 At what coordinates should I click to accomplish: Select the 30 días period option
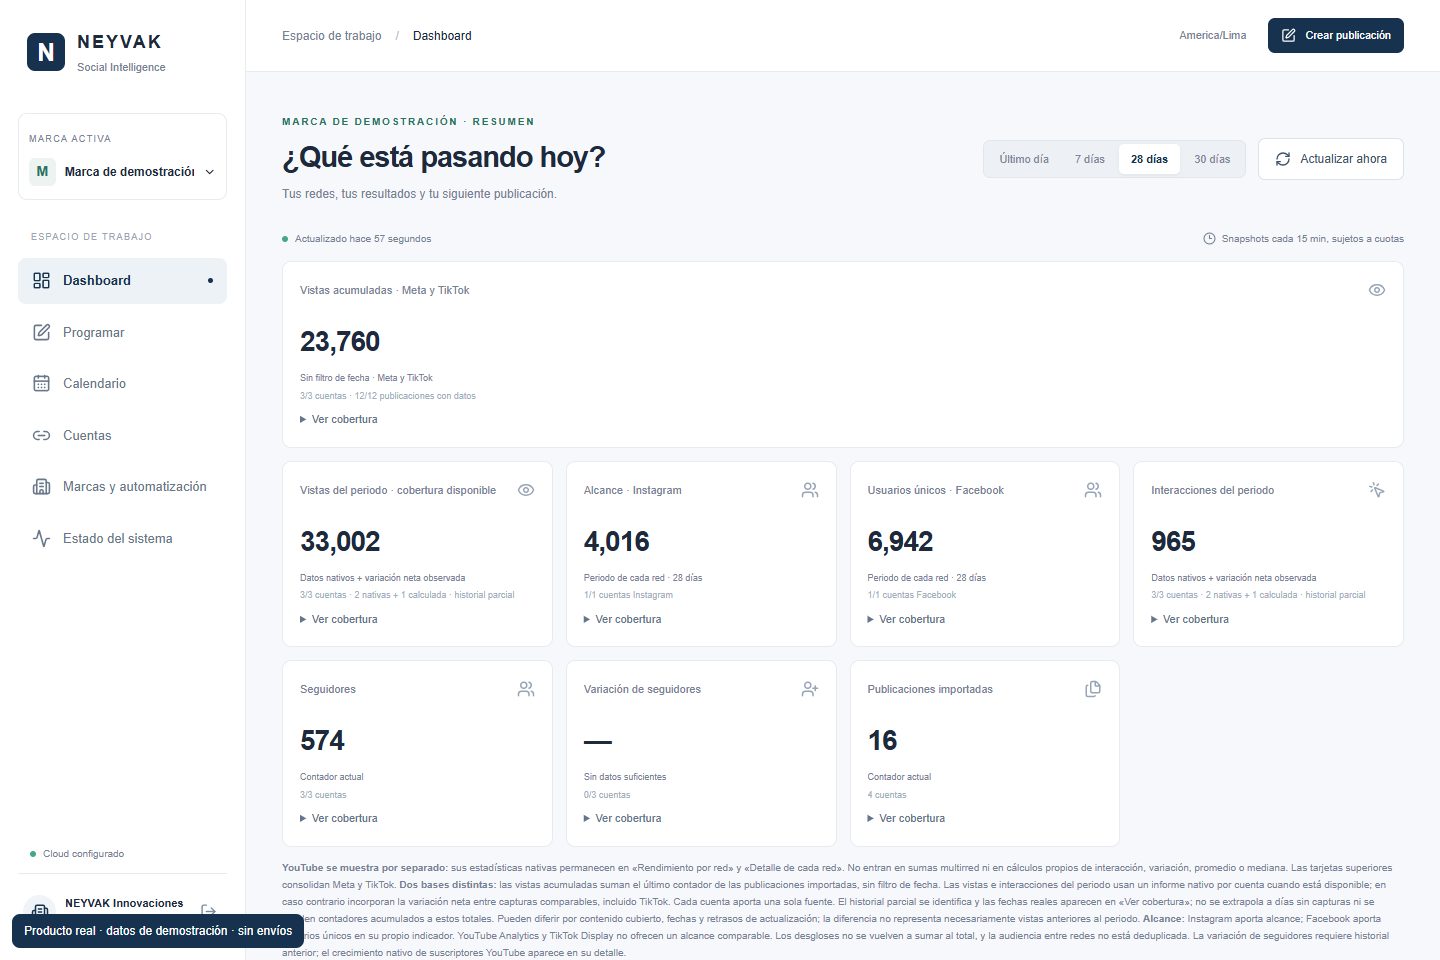coord(1212,159)
